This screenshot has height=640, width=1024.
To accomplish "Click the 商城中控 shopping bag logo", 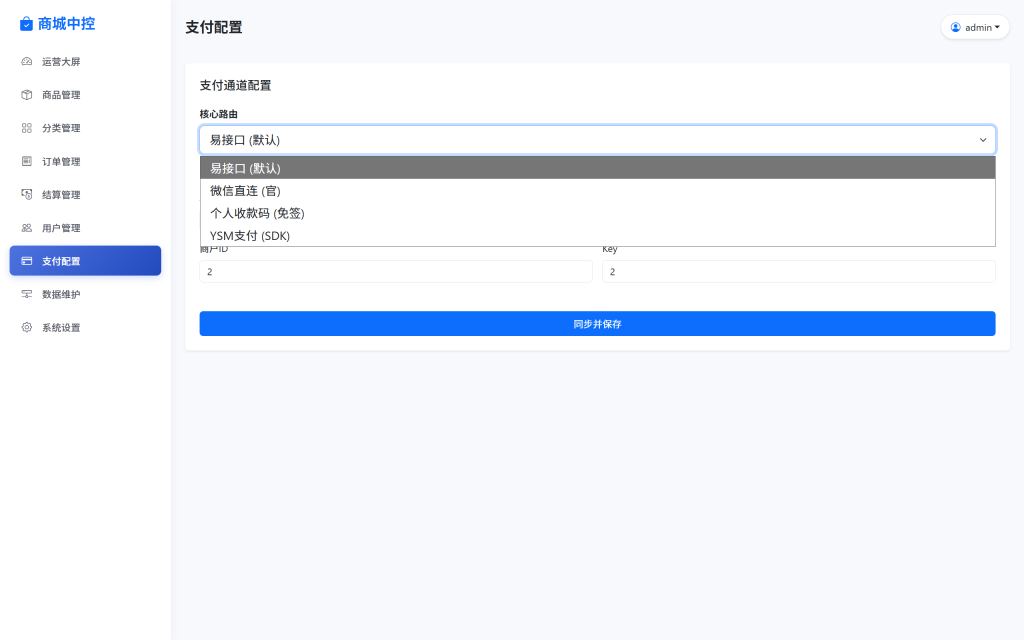I will (x=25, y=23).
